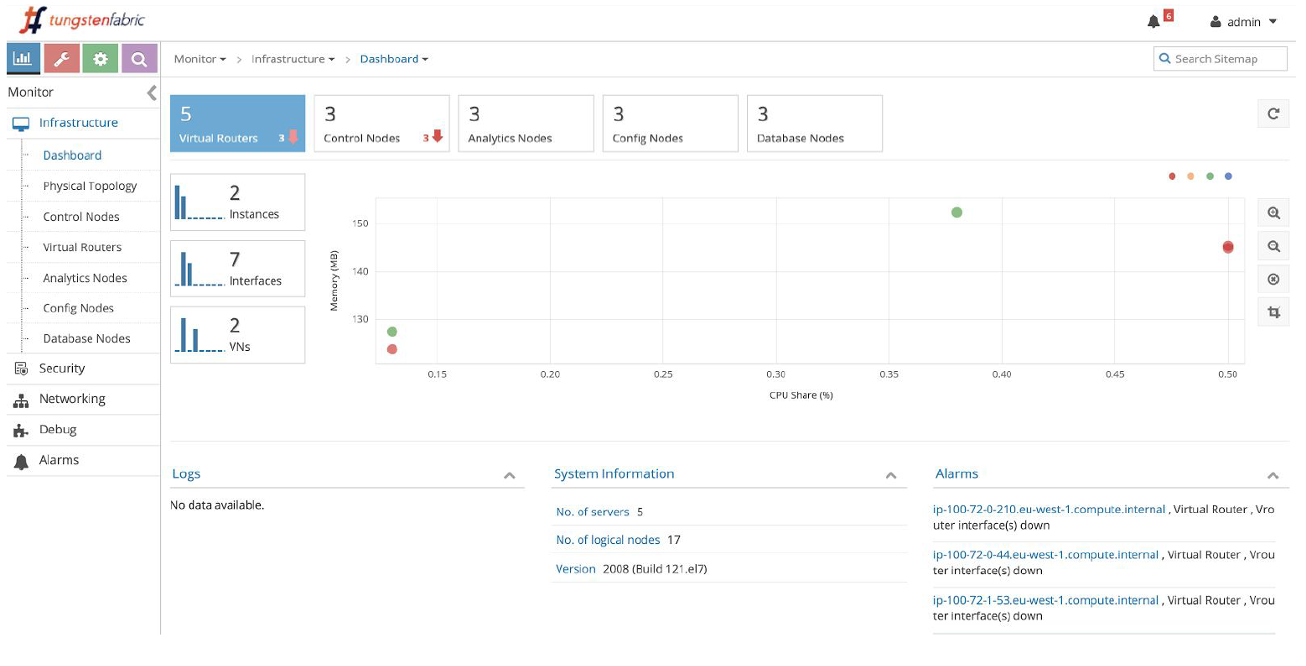Viewport: 1306px width, 666px height.
Task: Open Physical Topology in the sidebar
Action: click(x=90, y=186)
